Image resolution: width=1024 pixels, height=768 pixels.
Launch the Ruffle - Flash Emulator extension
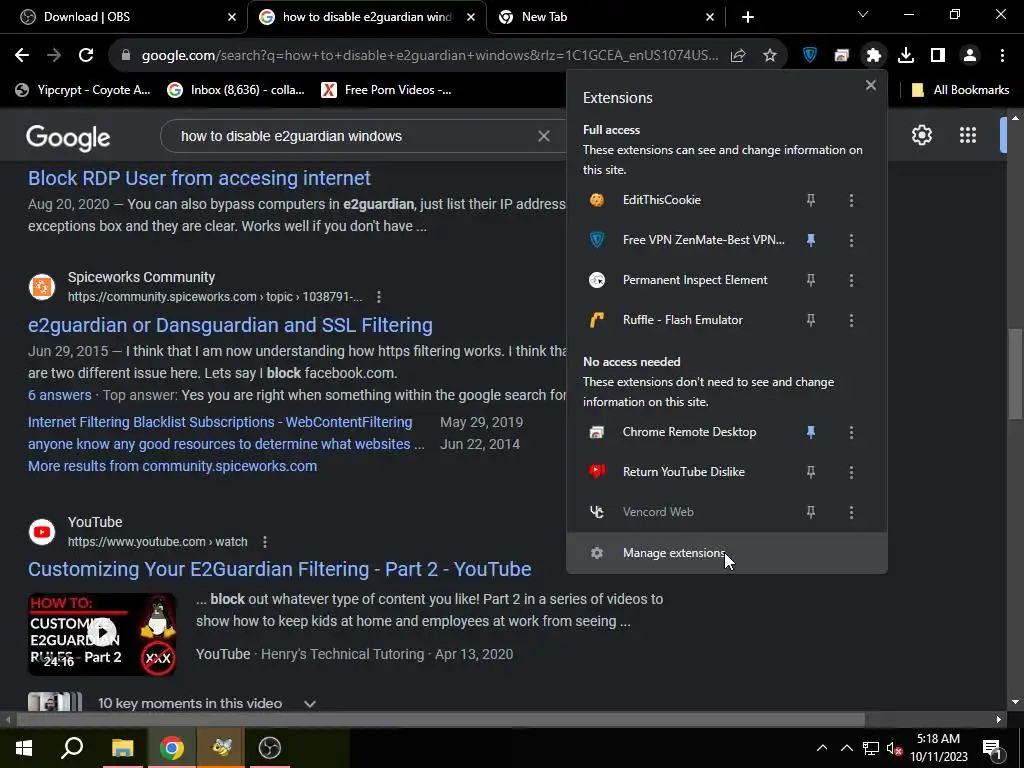(x=684, y=320)
